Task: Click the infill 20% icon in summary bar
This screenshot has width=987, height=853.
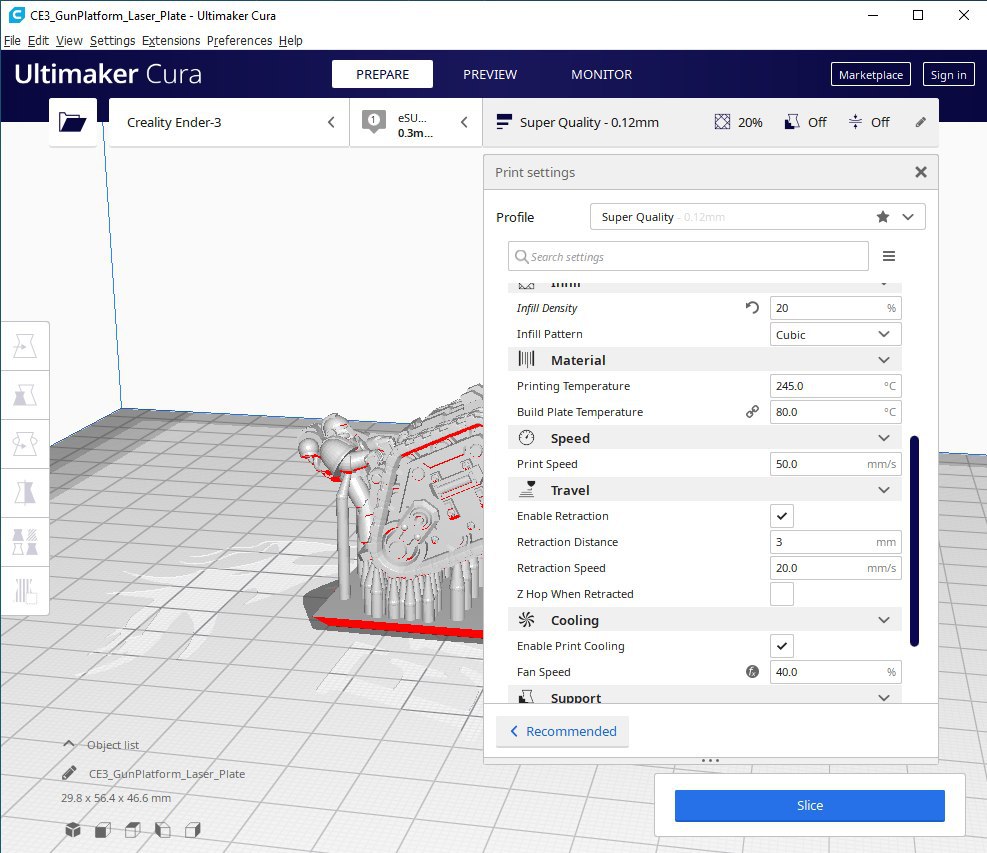Action: tap(722, 122)
